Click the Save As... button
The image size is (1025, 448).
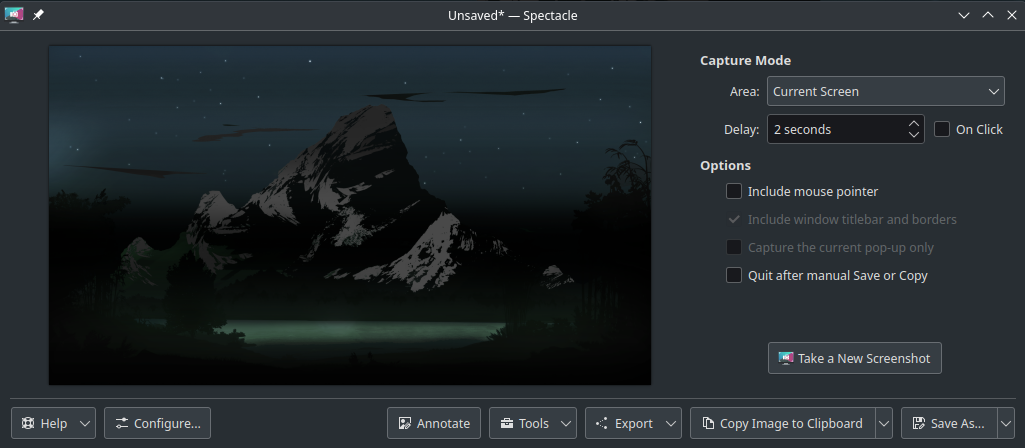[x=949, y=423]
